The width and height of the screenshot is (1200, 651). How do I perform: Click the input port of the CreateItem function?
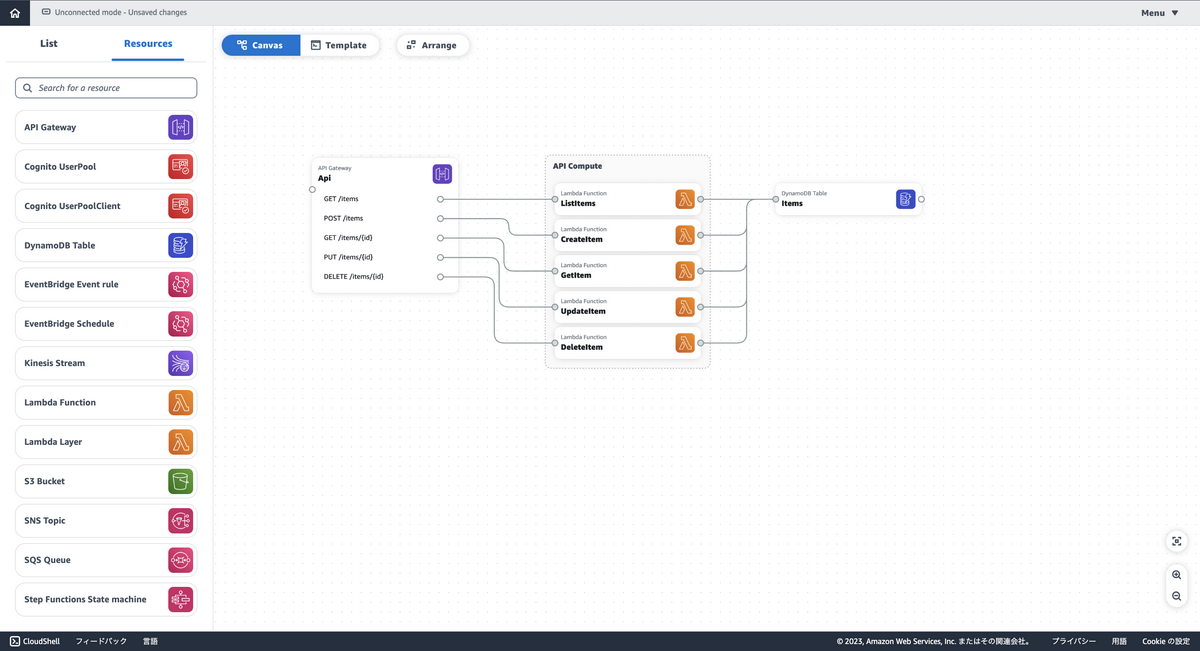554,235
